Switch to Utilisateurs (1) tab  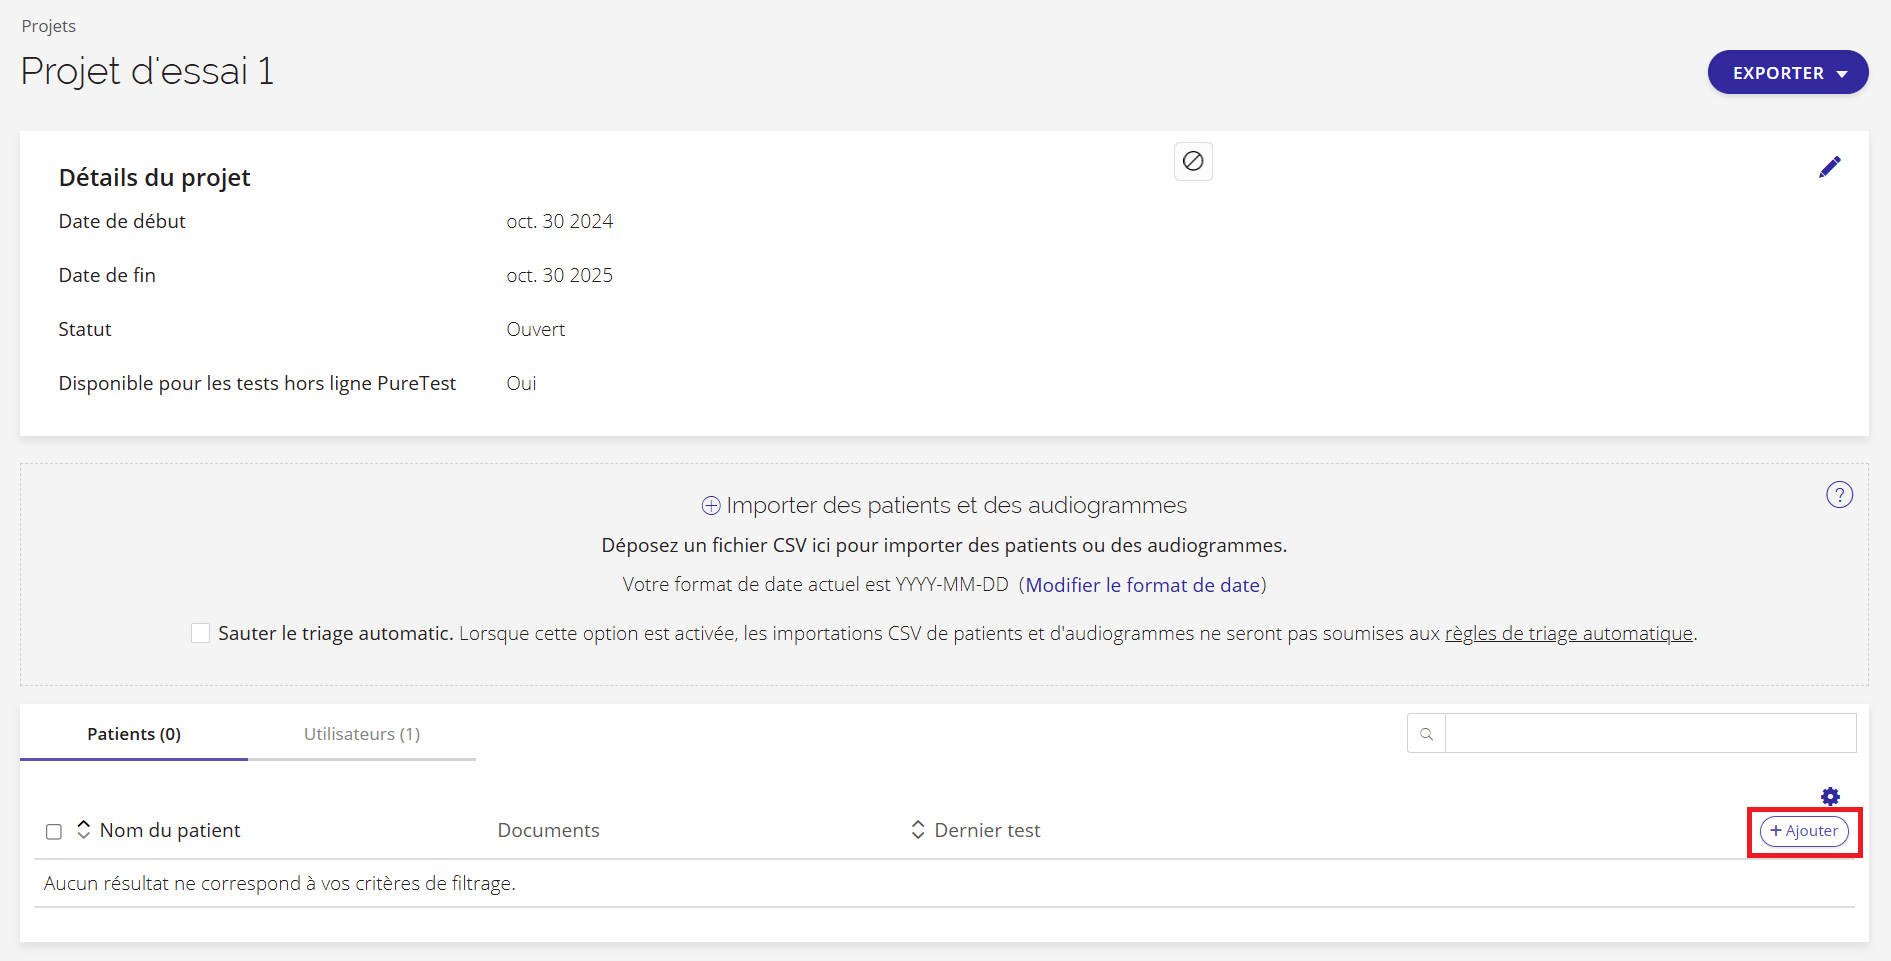pyautogui.click(x=362, y=734)
